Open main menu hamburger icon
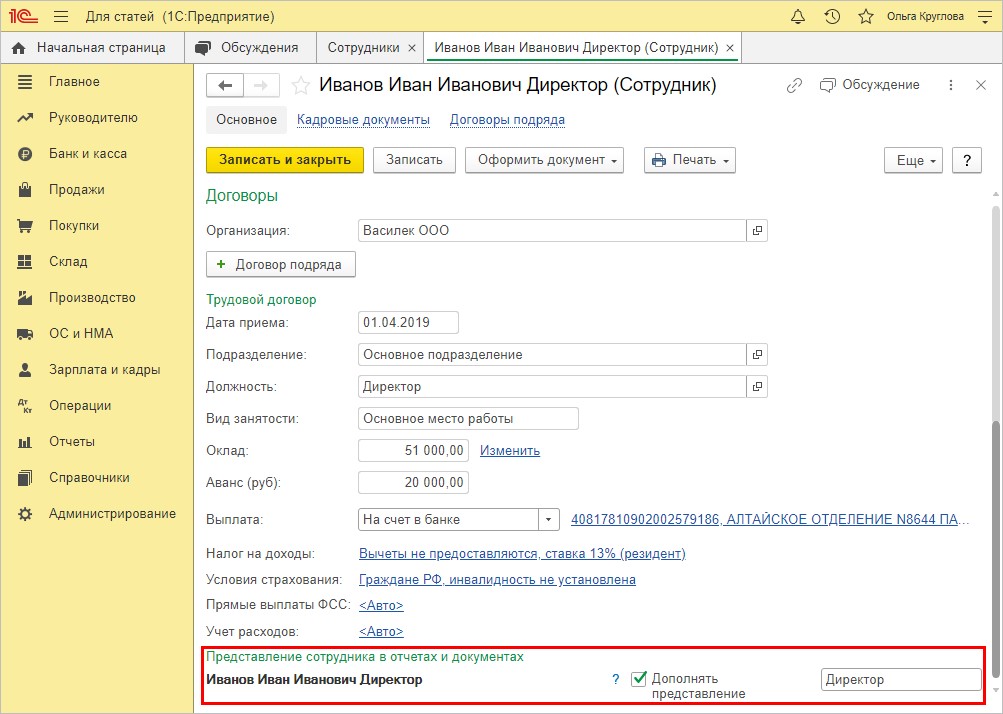The height and width of the screenshot is (714, 1003). coord(61,17)
